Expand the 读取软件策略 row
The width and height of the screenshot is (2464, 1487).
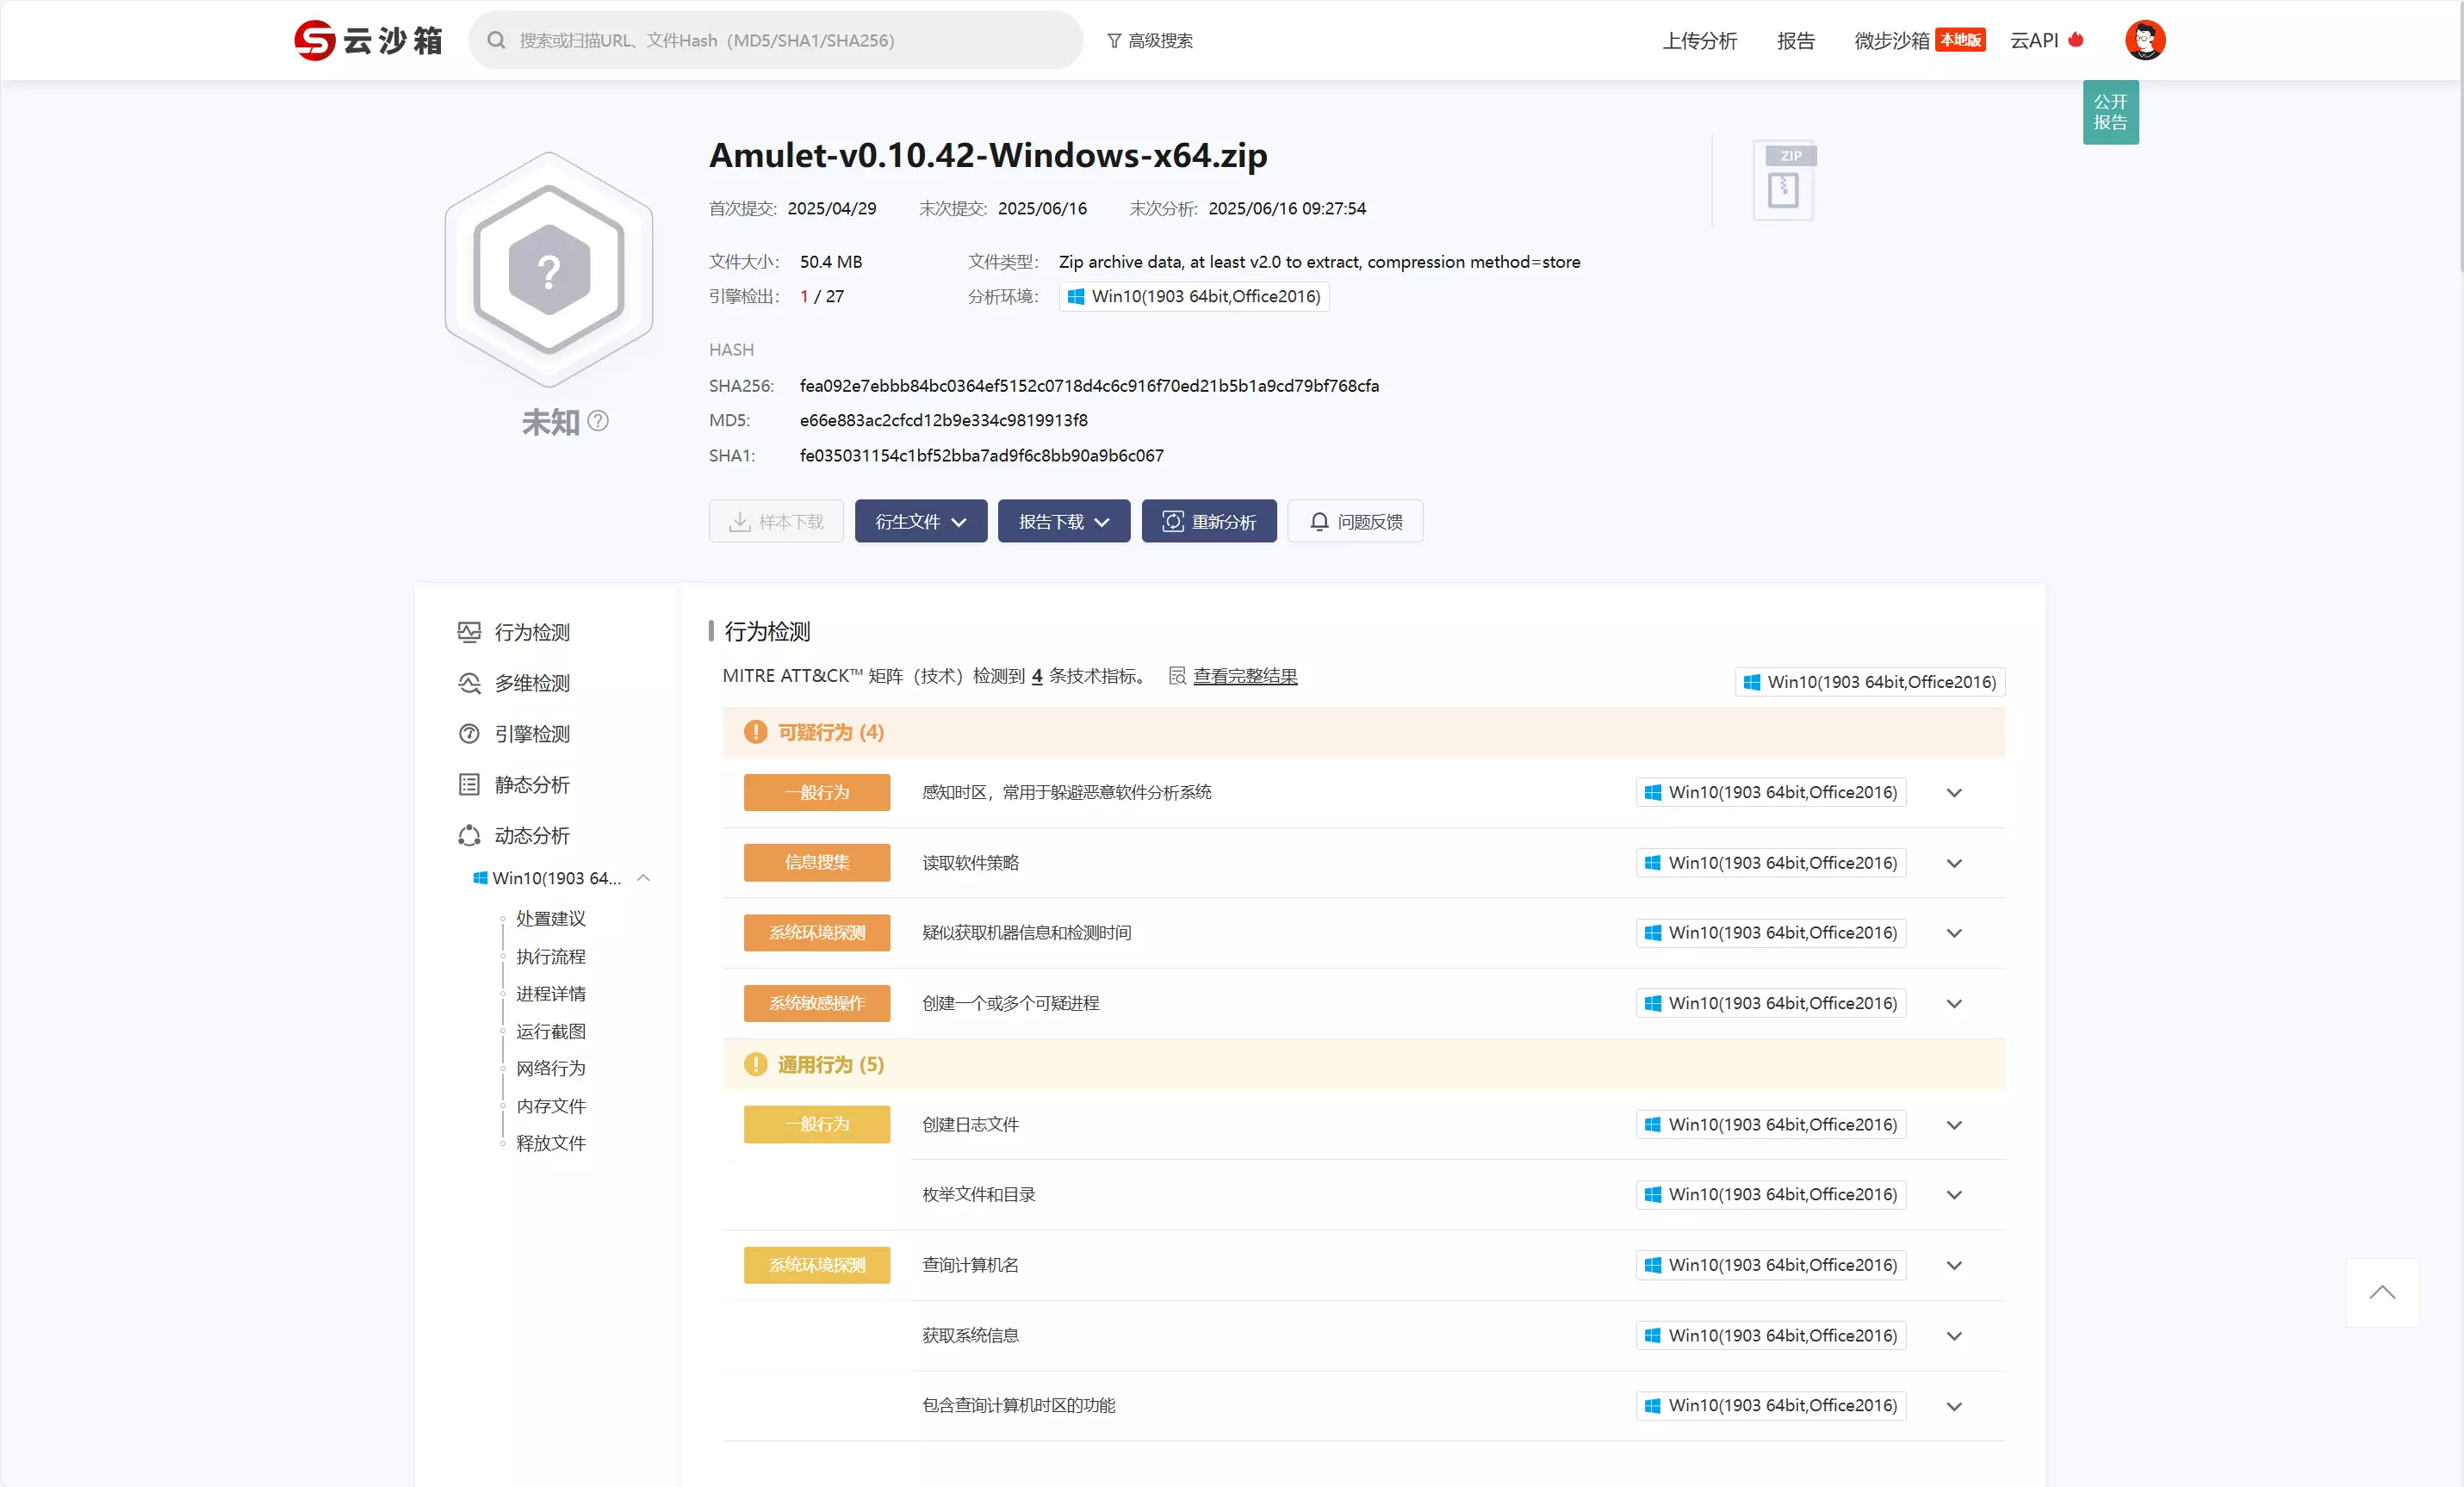(1954, 863)
